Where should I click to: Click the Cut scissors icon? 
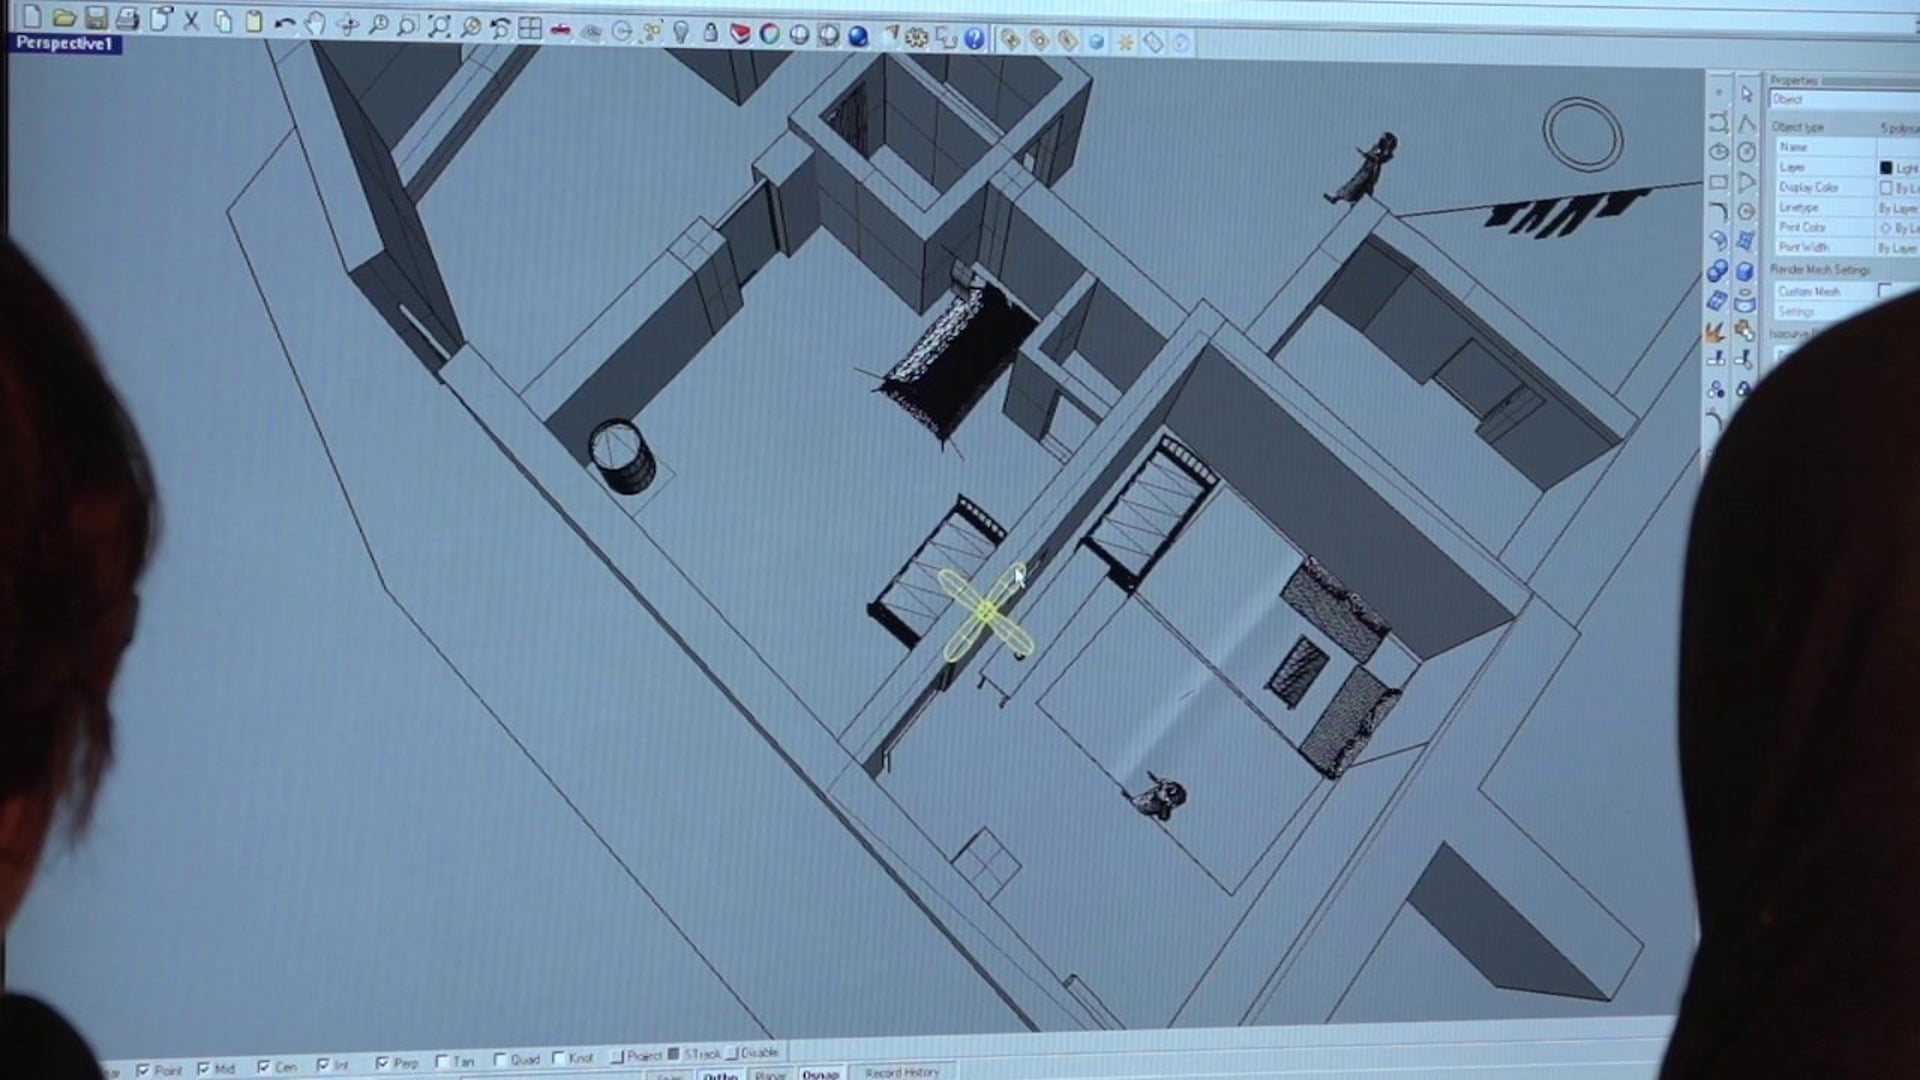191,20
